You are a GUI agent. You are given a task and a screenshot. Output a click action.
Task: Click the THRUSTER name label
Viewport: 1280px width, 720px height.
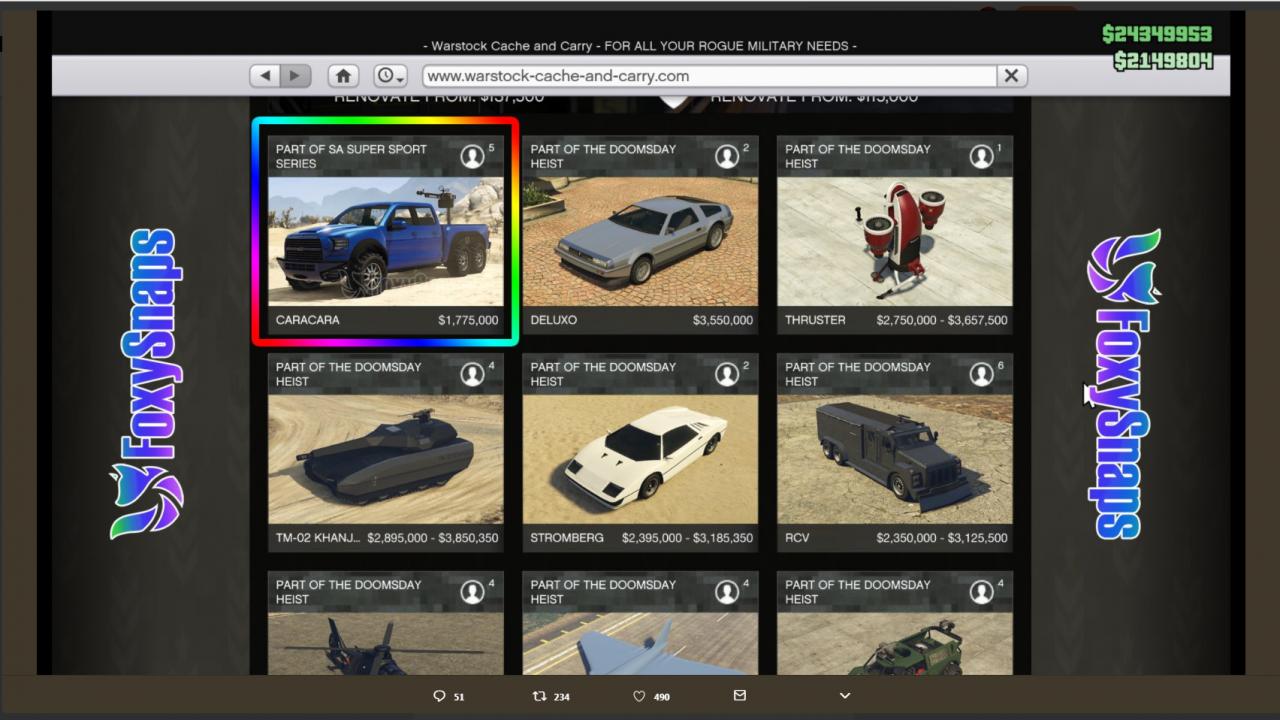coord(815,320)
